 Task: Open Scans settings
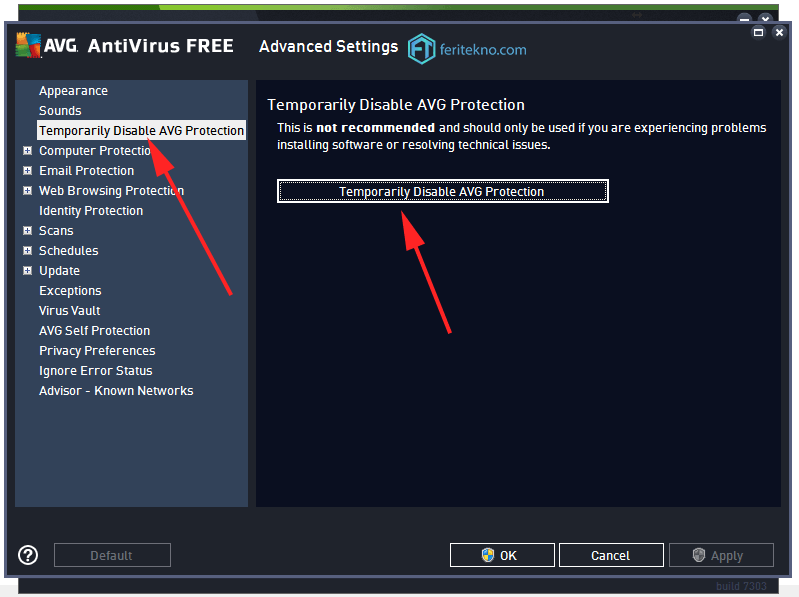coord(56,231)
